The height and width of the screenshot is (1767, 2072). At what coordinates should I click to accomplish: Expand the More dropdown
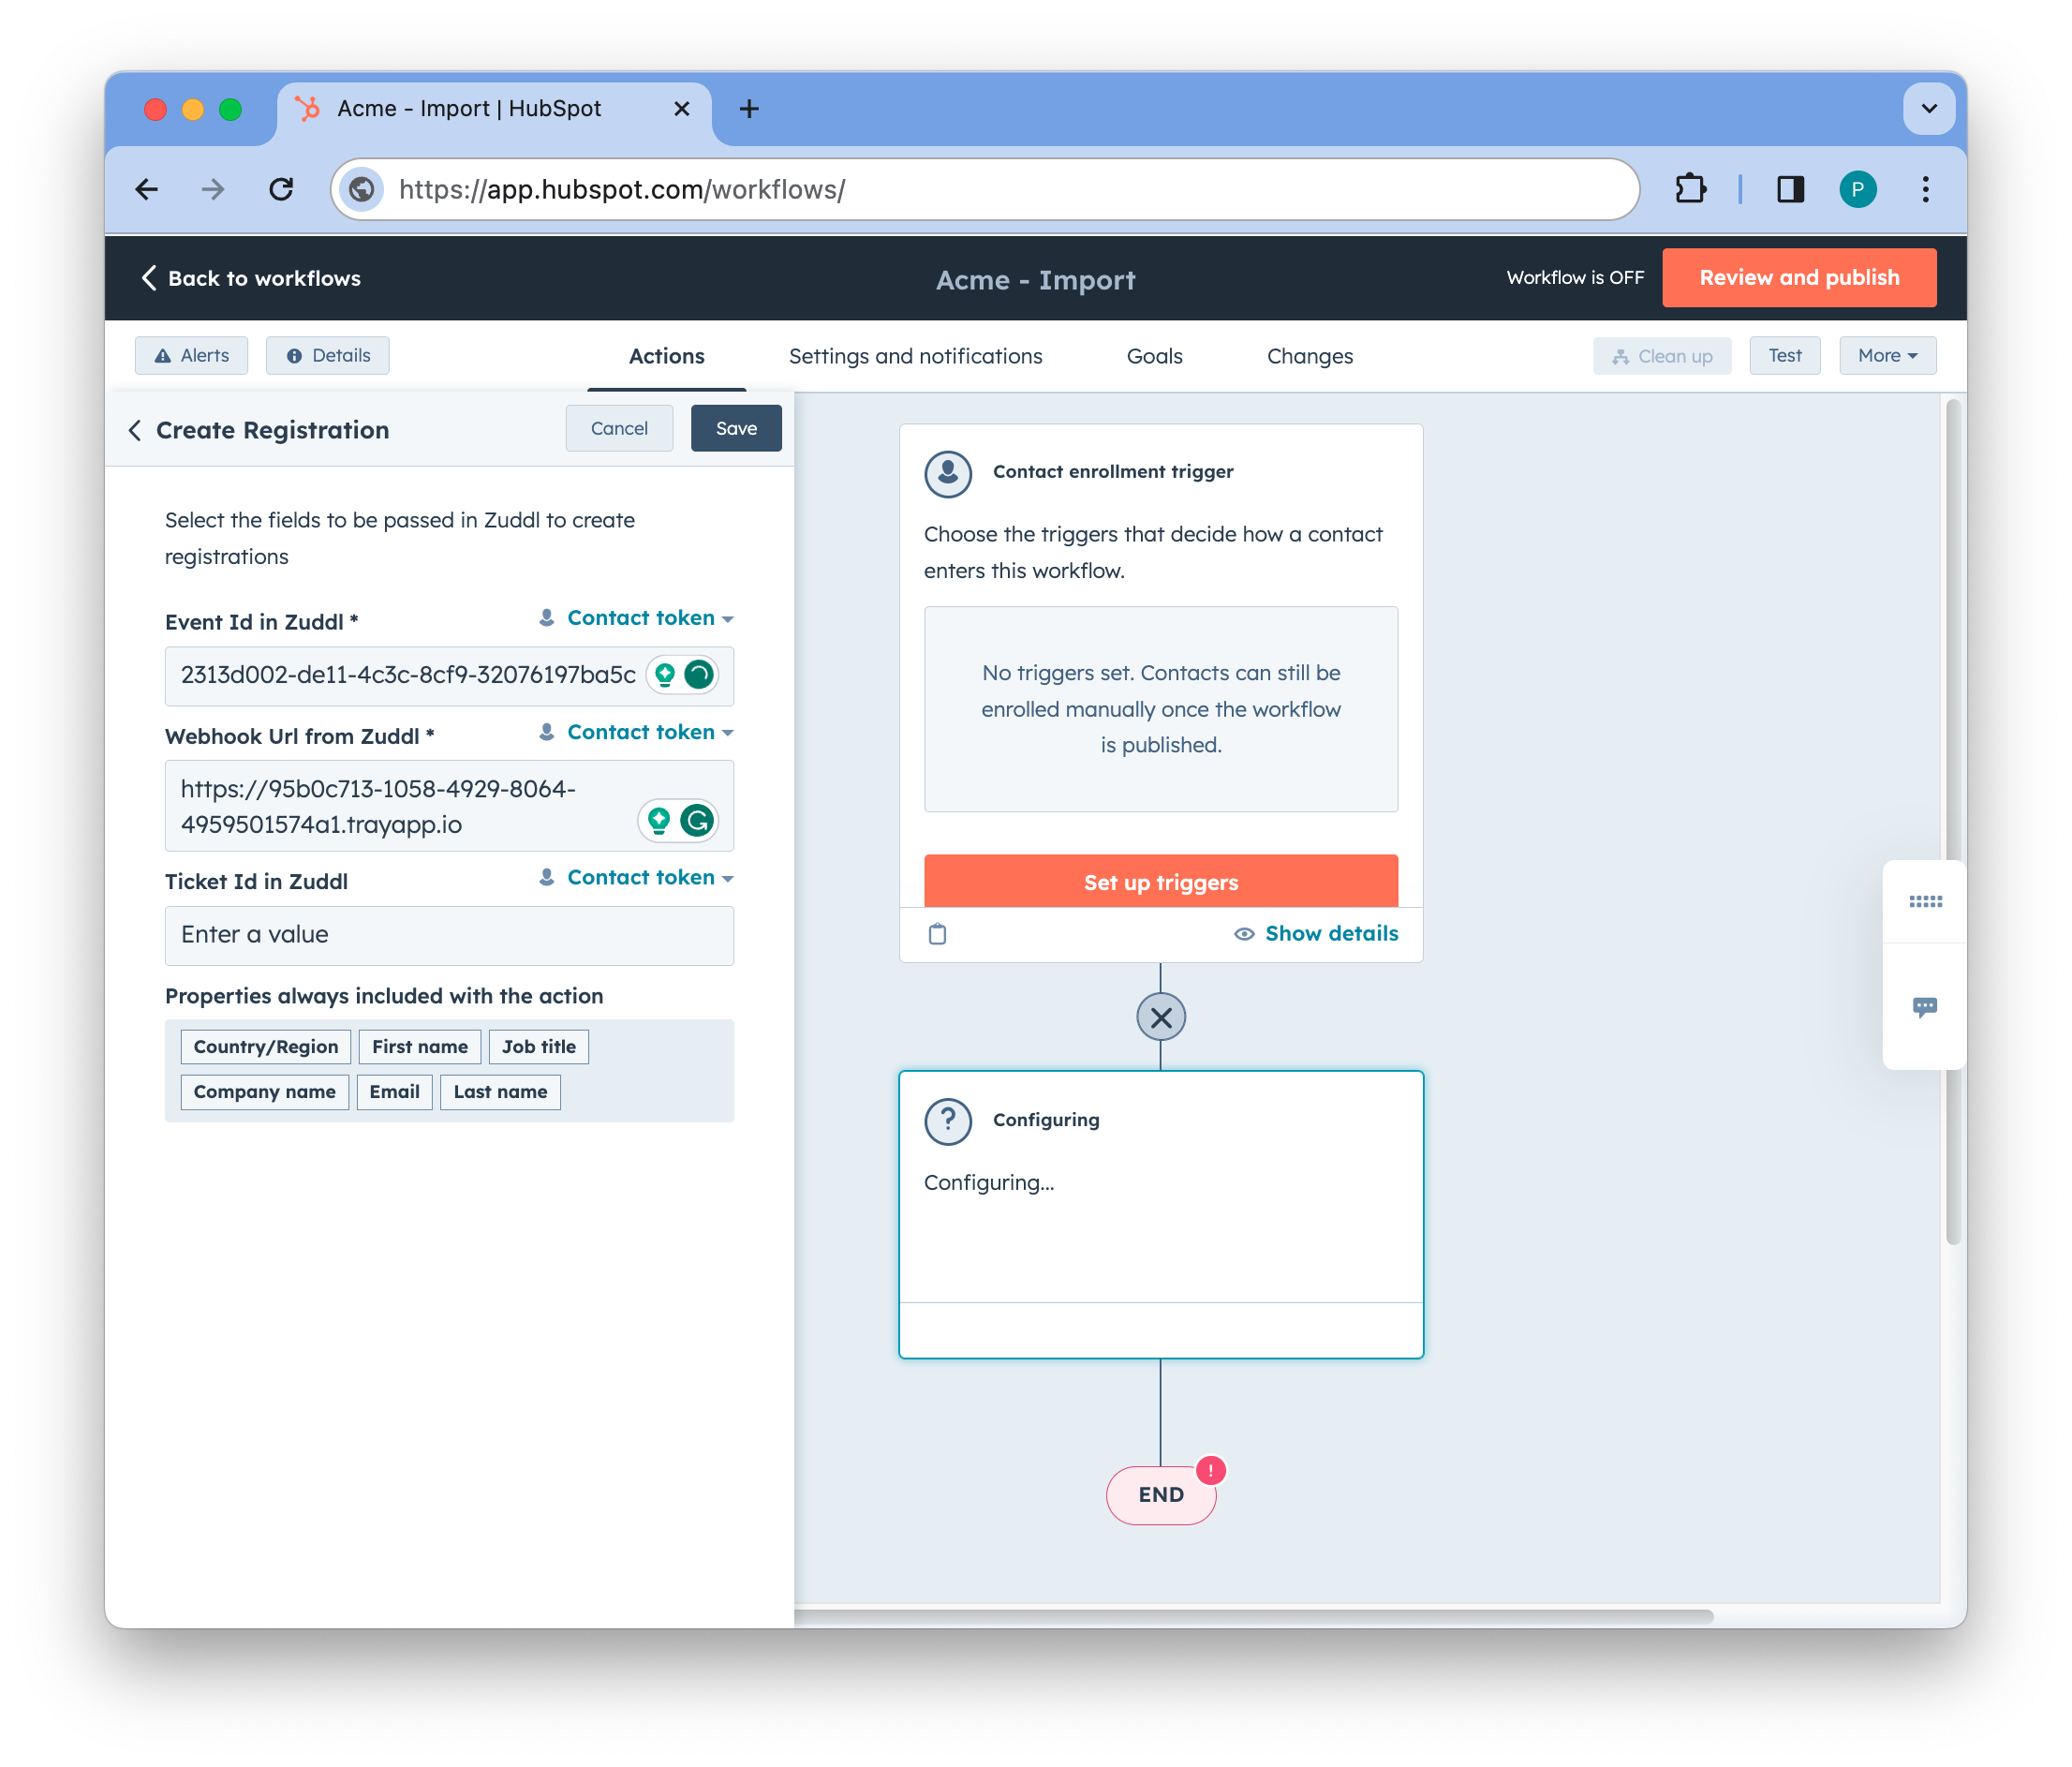[1887, 355]
